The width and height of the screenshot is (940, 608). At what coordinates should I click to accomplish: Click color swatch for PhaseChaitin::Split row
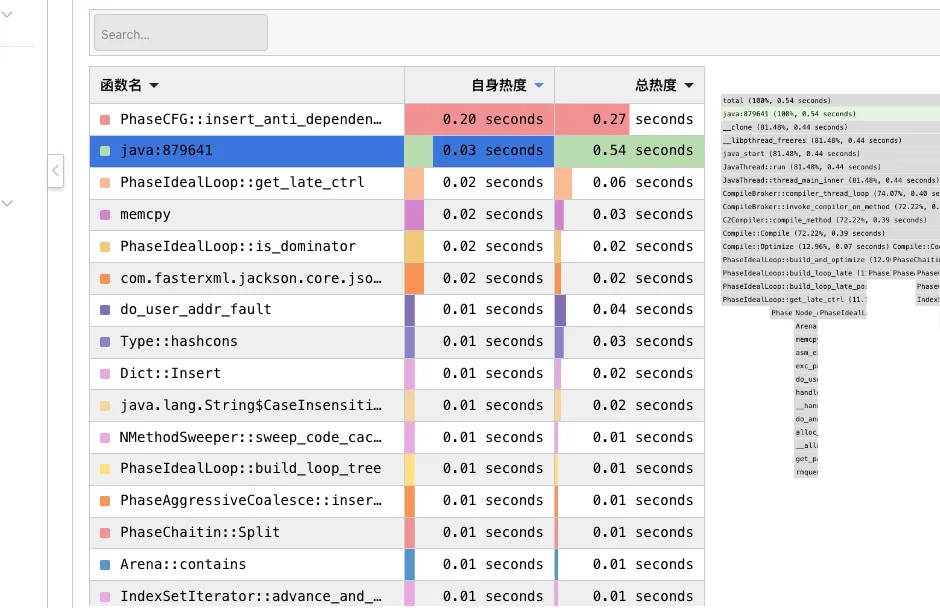105,533
